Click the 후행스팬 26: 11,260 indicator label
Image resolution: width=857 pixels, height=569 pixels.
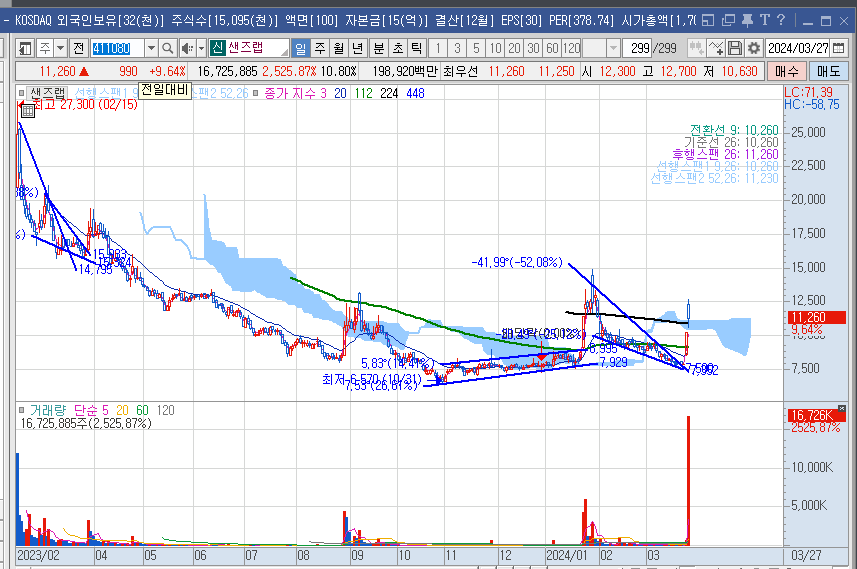click(725, 154)
